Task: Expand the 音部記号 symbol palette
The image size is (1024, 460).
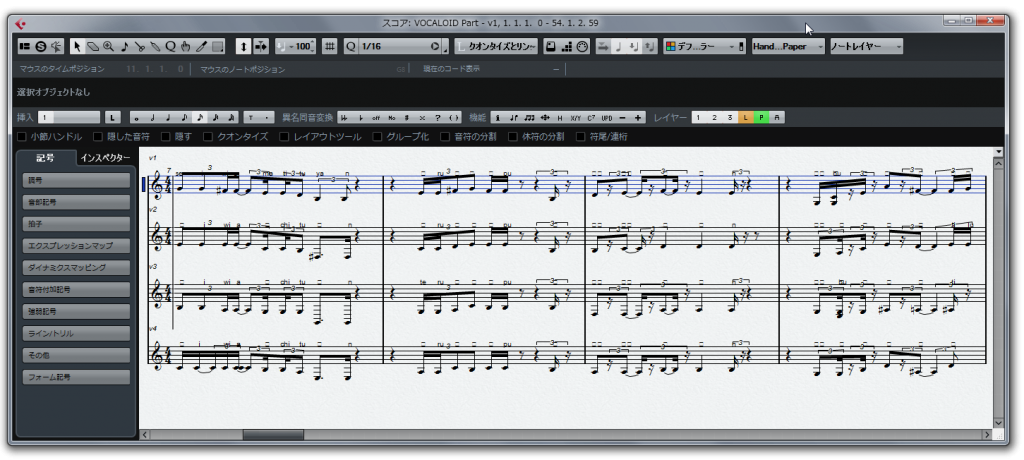Action: 76,203
